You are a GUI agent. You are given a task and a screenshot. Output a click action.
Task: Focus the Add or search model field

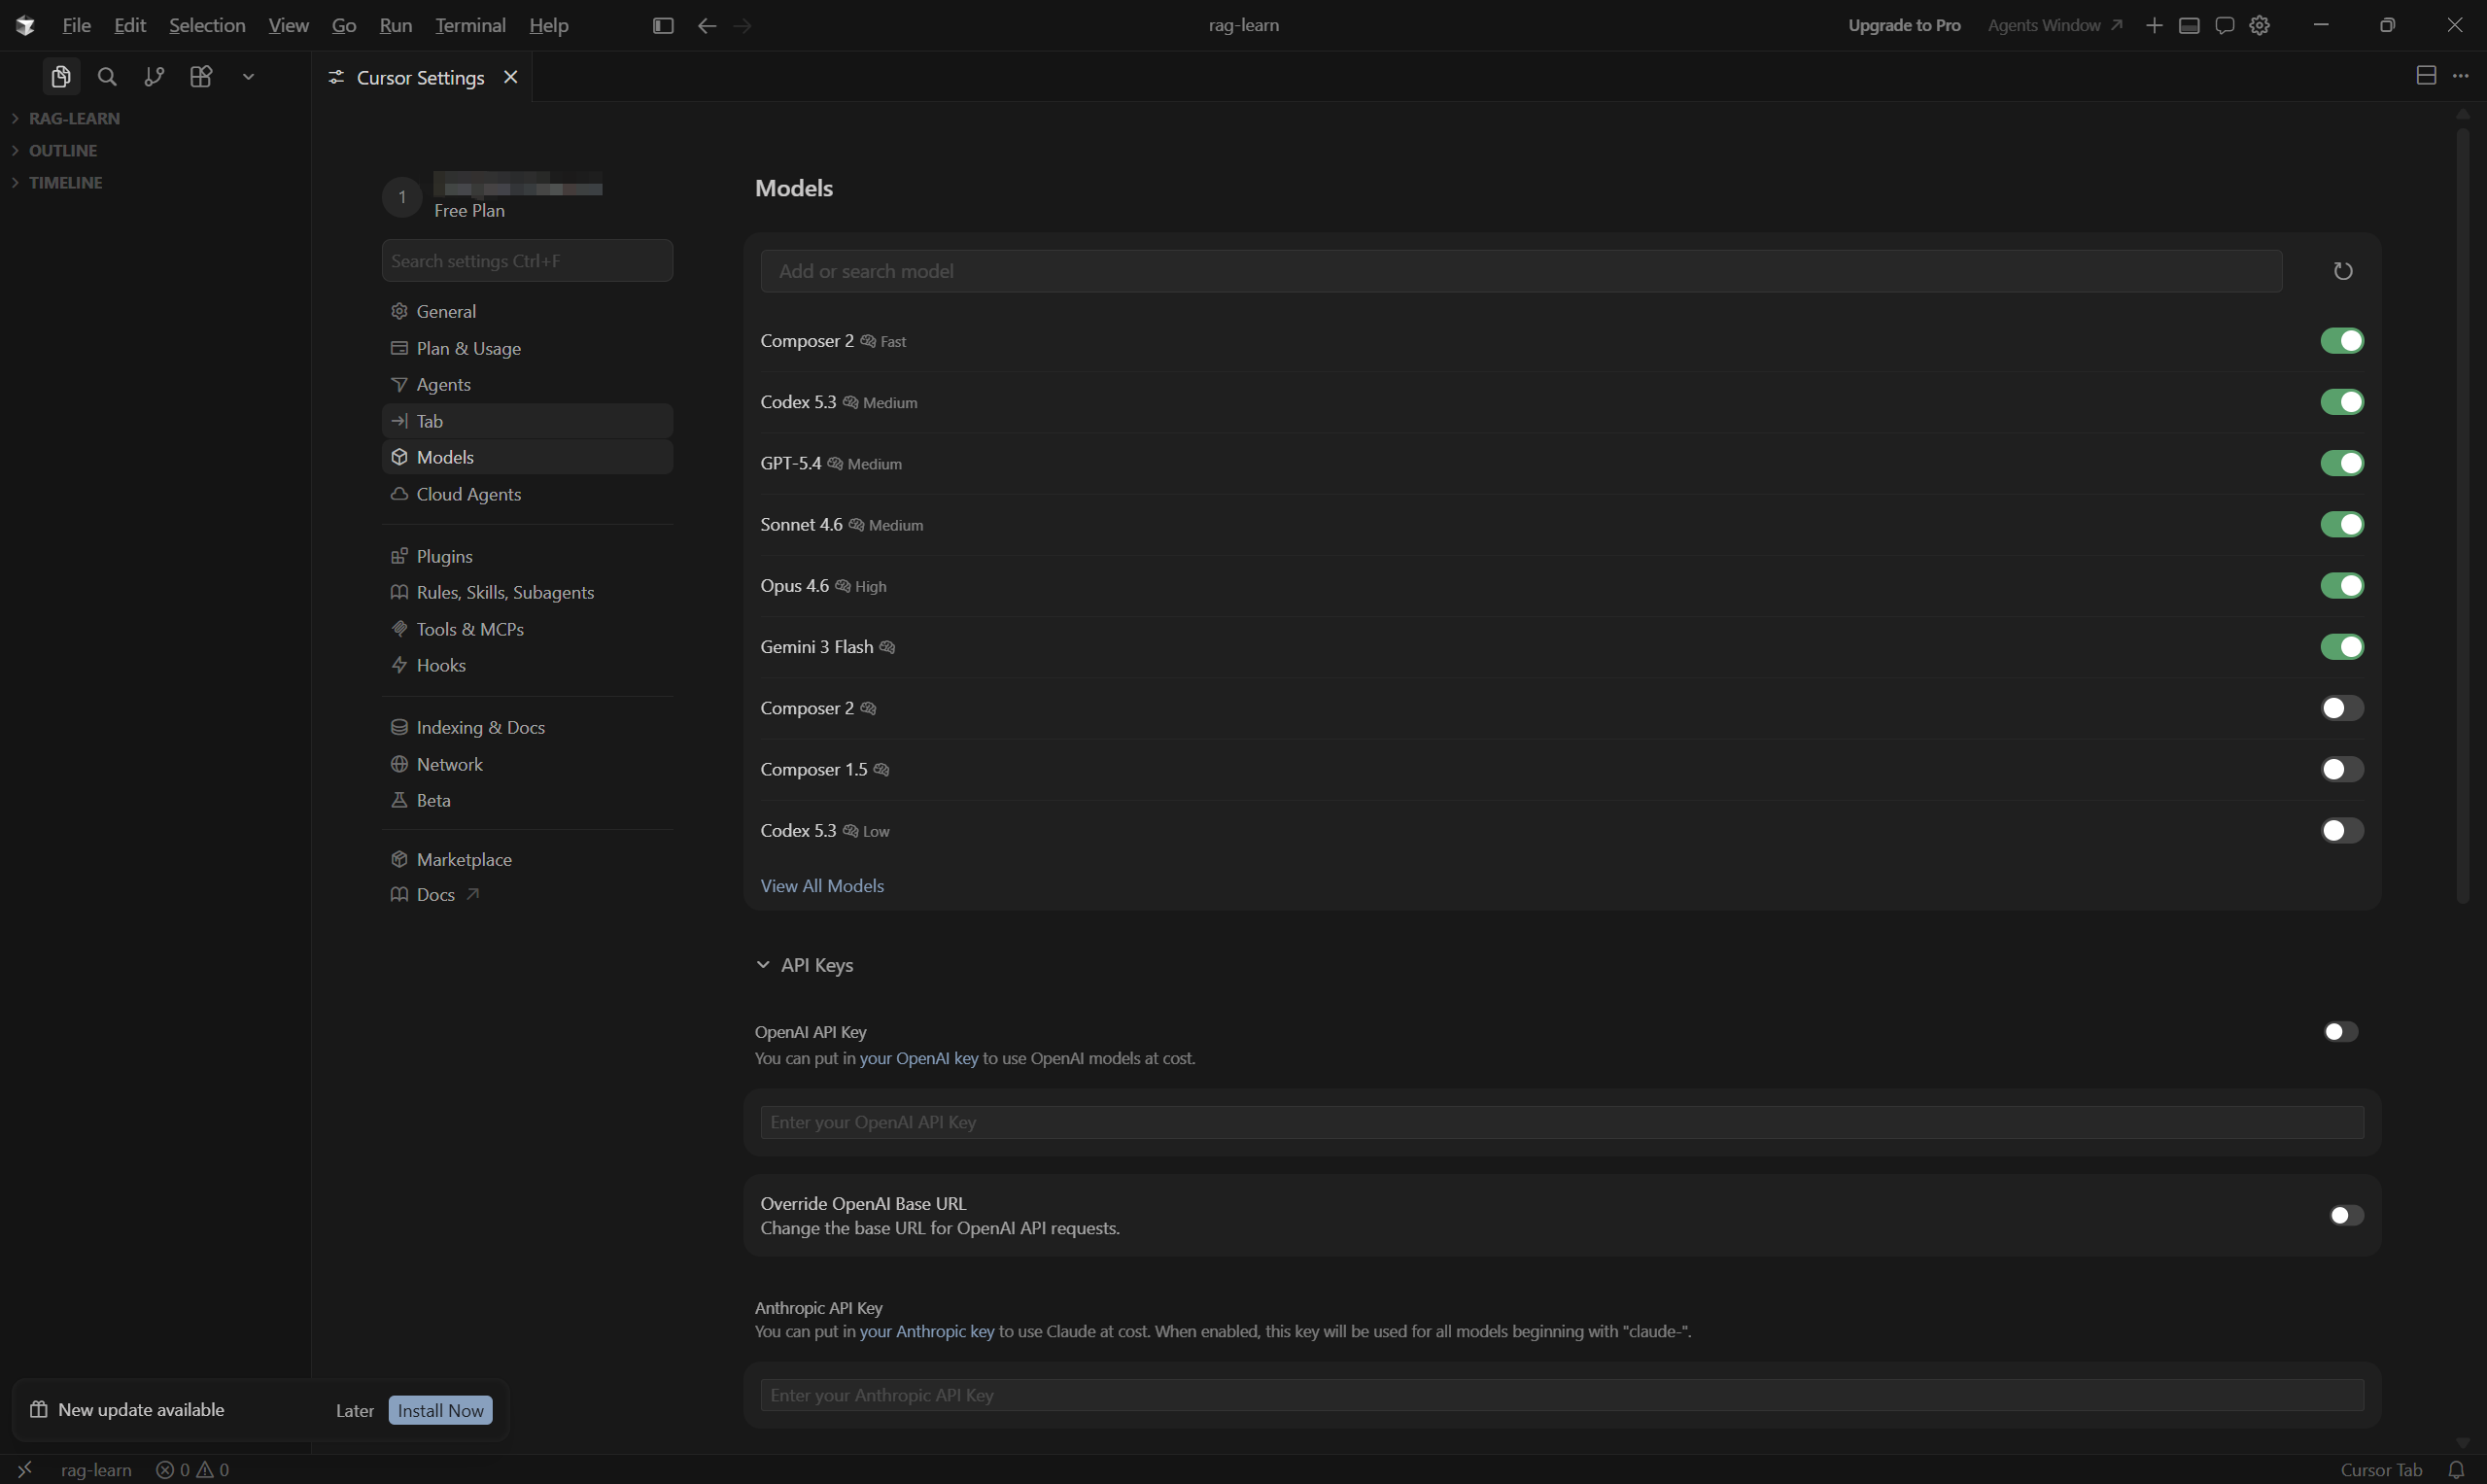point(1521,271)
